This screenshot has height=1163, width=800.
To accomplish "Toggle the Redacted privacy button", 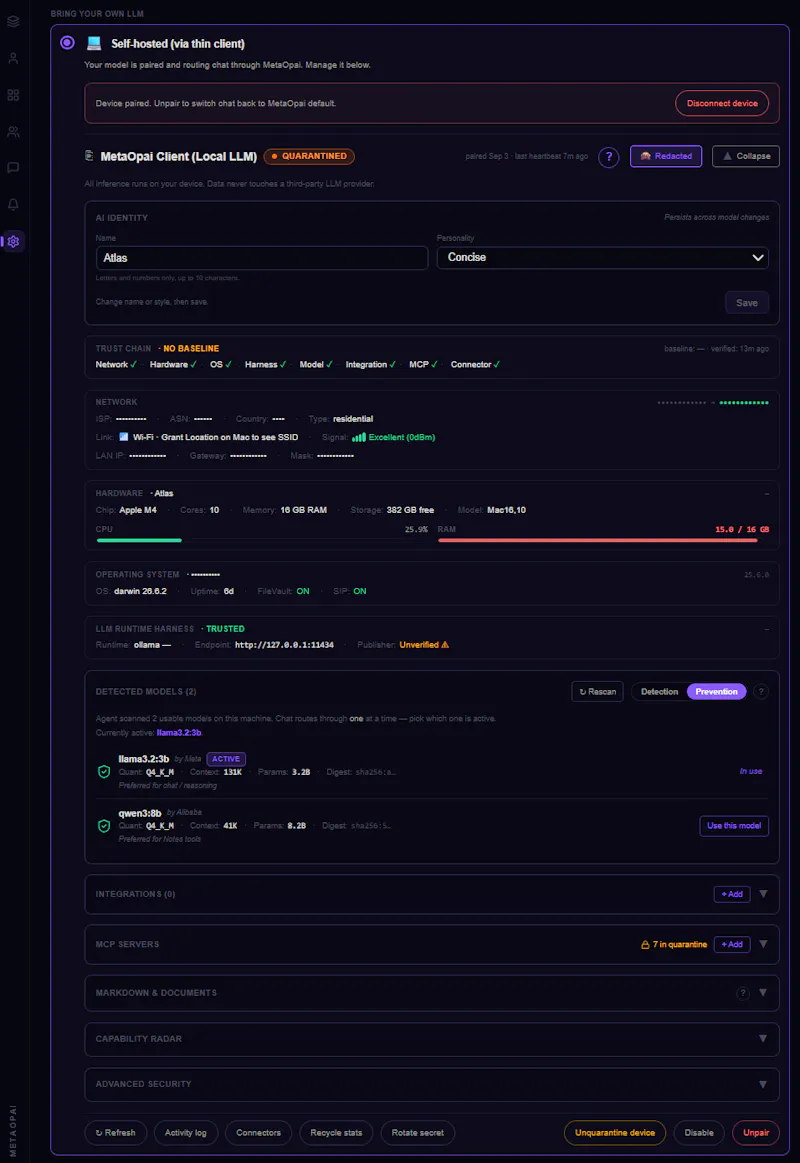I will [666, 157].
